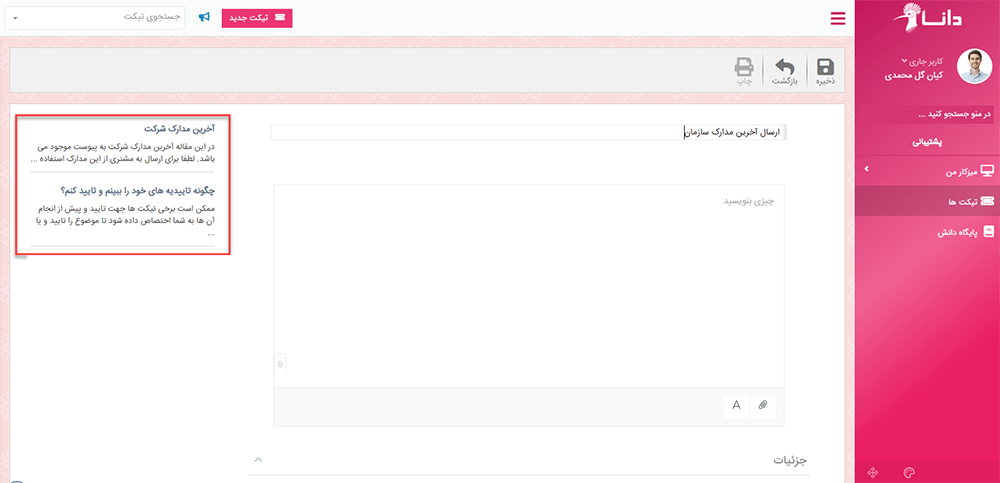Image resolution: width=1000 pixels, height=483 pixels.
Task: Open the article آخرین مدارک شرکت
Action: click(x=179, y=128)
